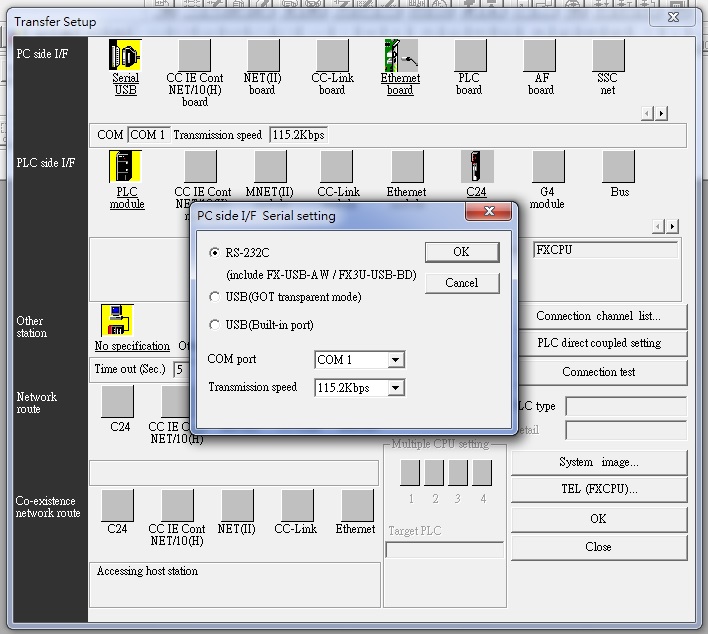Open the COM port dropdown
This screenshot has height=634, width=710.
396,360
